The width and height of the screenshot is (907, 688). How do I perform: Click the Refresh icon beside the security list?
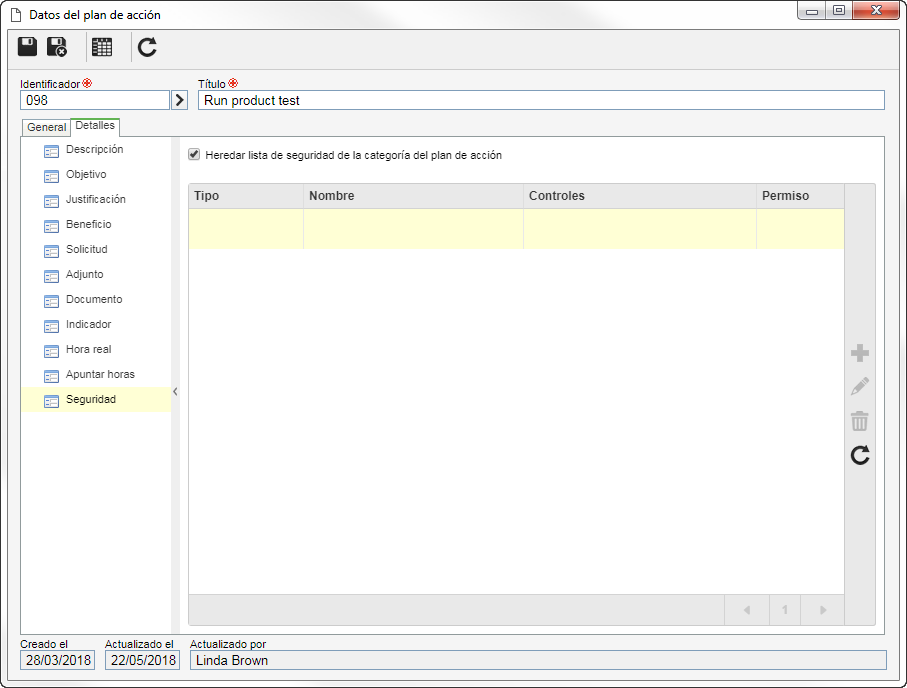[x=860, y=455]
